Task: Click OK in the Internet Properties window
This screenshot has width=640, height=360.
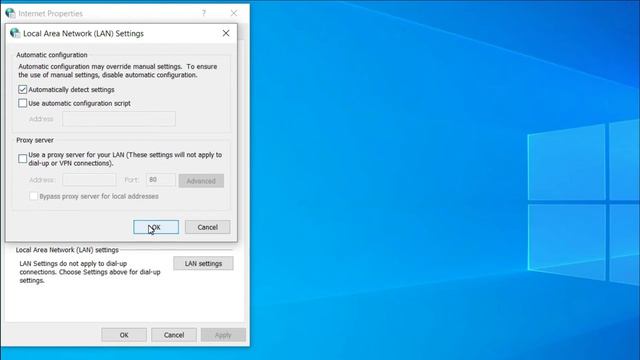Action: point(124,335)
